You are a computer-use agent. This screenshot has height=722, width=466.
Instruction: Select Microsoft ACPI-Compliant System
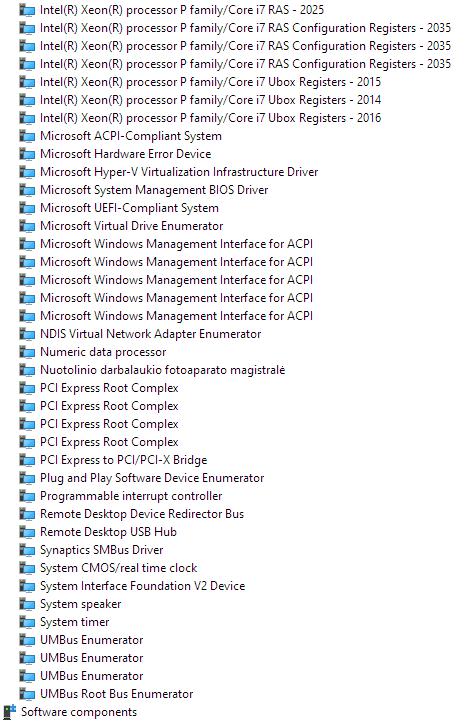click(x=131, y=136)
